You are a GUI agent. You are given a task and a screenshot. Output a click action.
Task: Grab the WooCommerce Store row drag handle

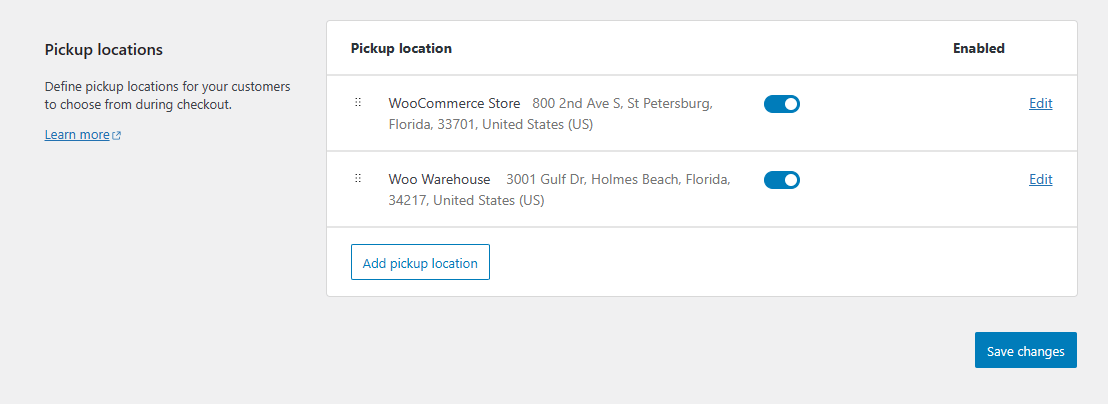click(x=358, y=102)
